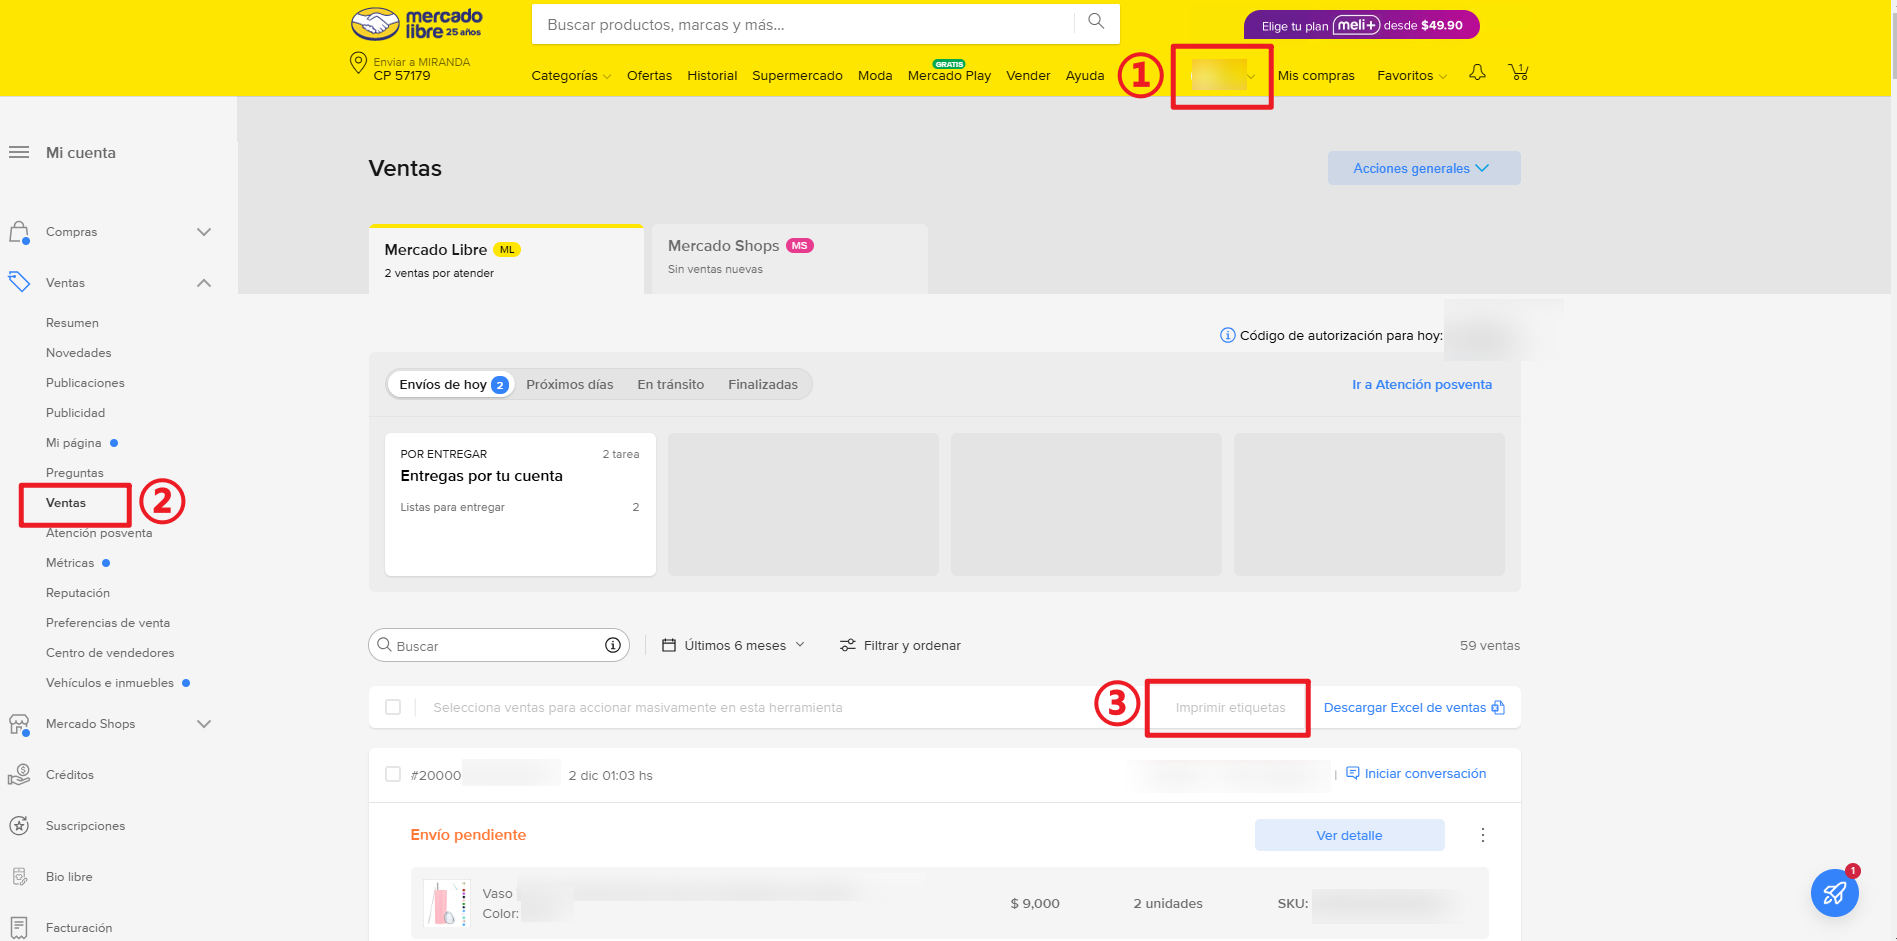Click the Ver detalle button
The width and height of the screenshot is (1897, 941).
tap(1349, 835)
